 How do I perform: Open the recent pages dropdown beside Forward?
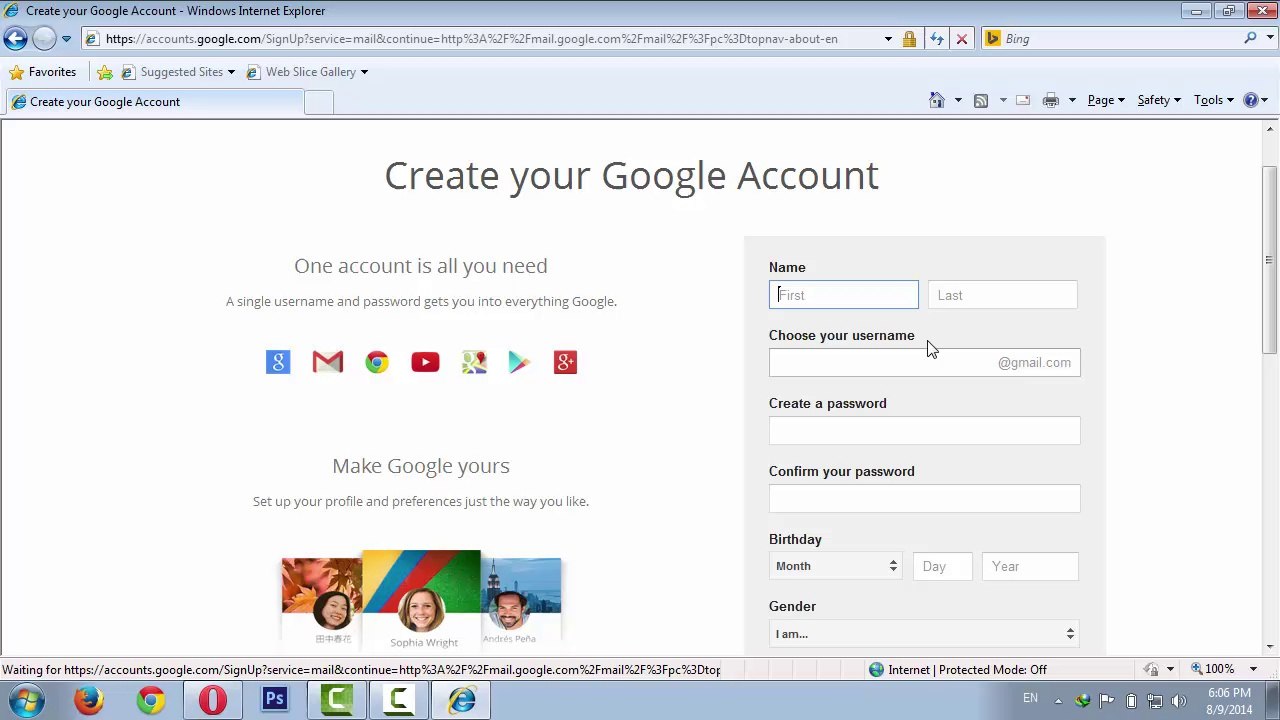click(x=66, y=39)
